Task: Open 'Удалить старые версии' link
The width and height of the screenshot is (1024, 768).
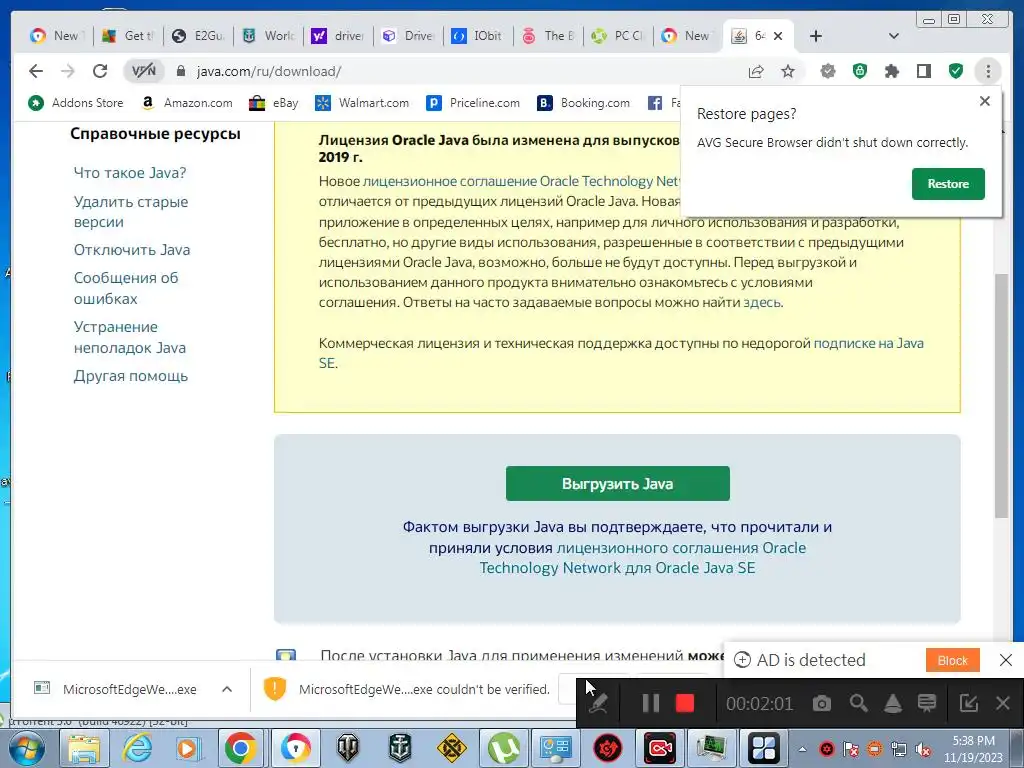Action: pyautogui.click(x=131, y=212)
